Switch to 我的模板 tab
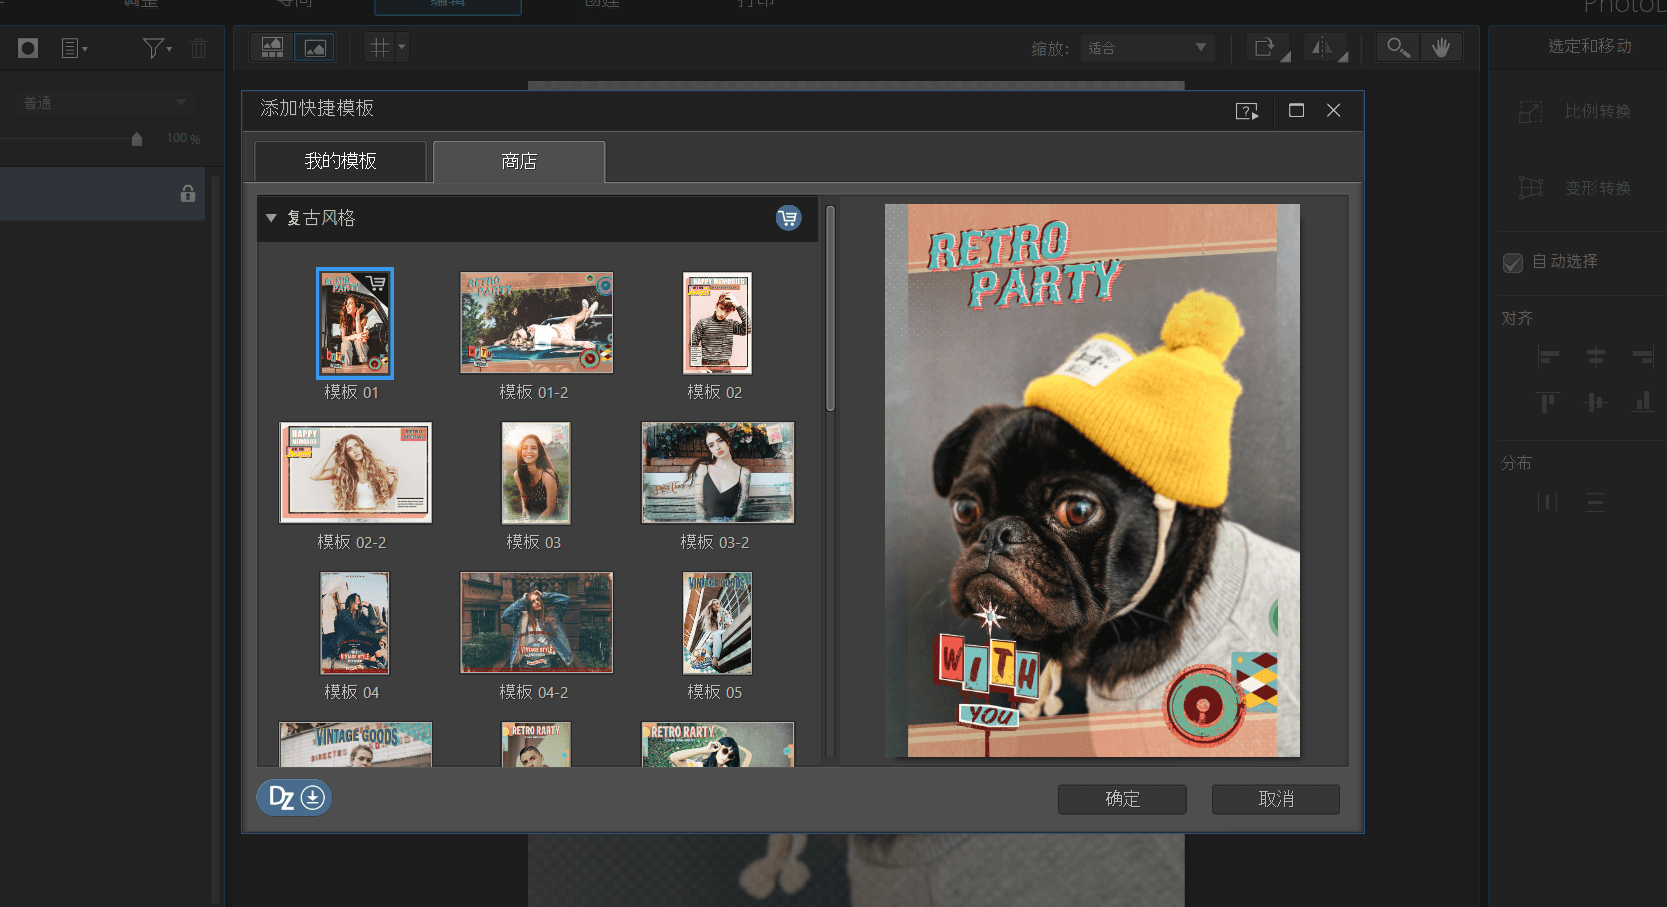Screen dimensions: 1667x907 (x=340, y=161)
